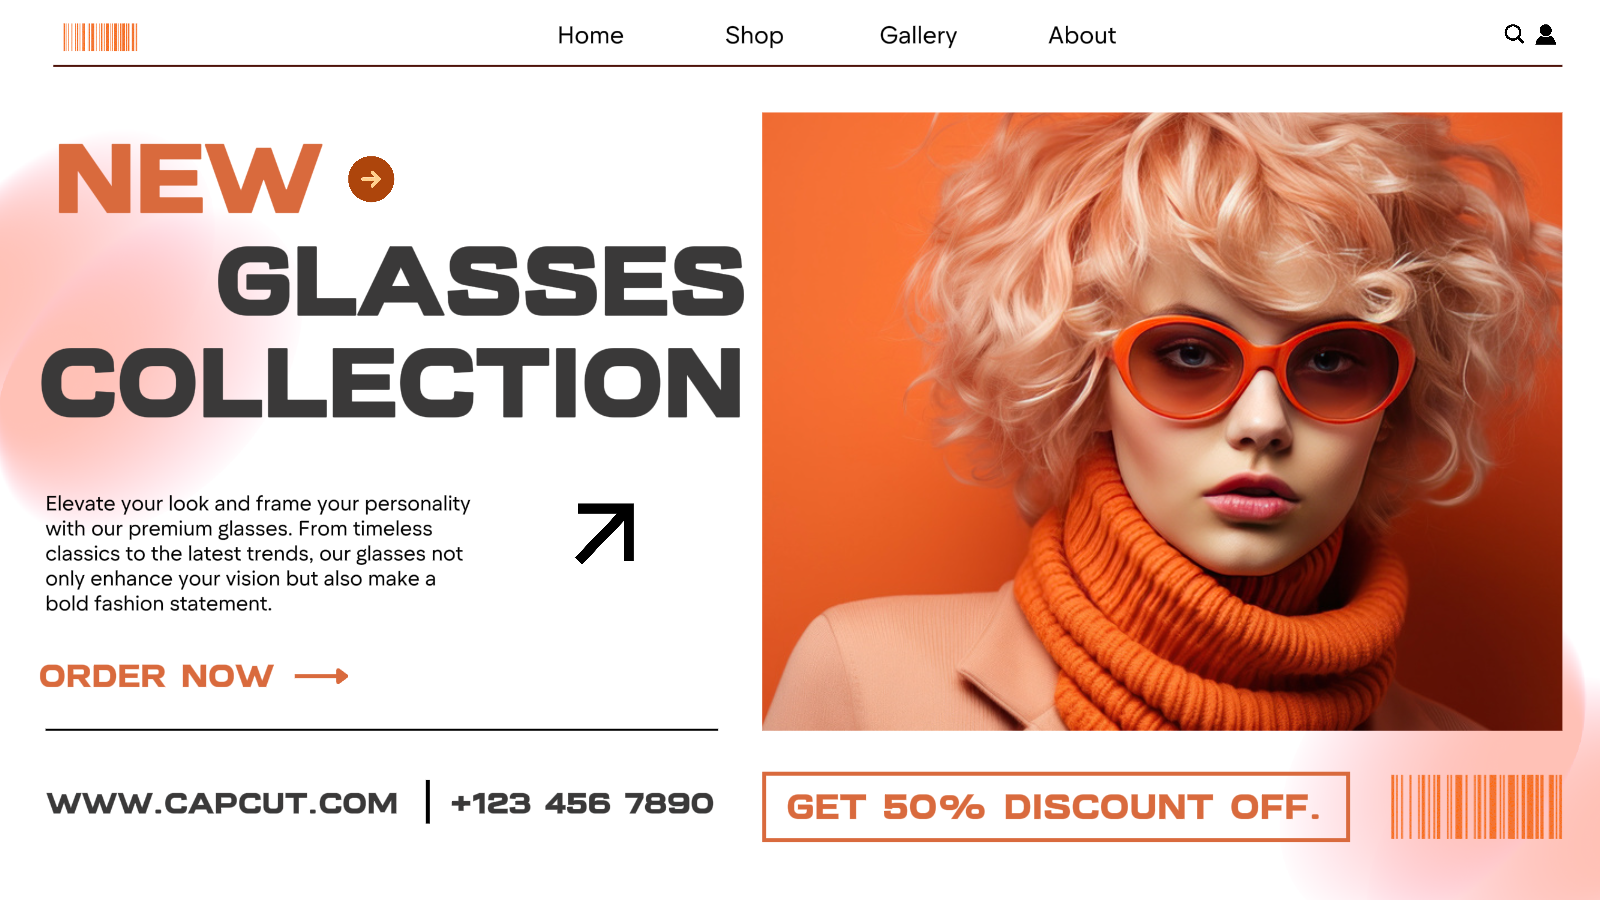
Task: Go to the Shop page
Action: tap(754, 36)
